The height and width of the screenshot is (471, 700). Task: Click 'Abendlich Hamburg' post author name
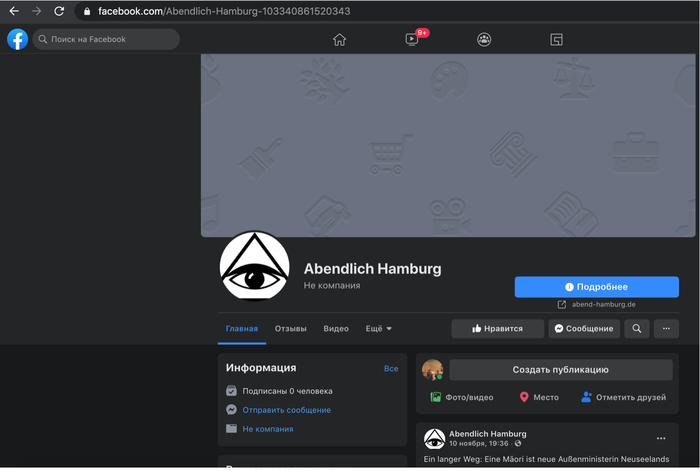coord(488,434)
